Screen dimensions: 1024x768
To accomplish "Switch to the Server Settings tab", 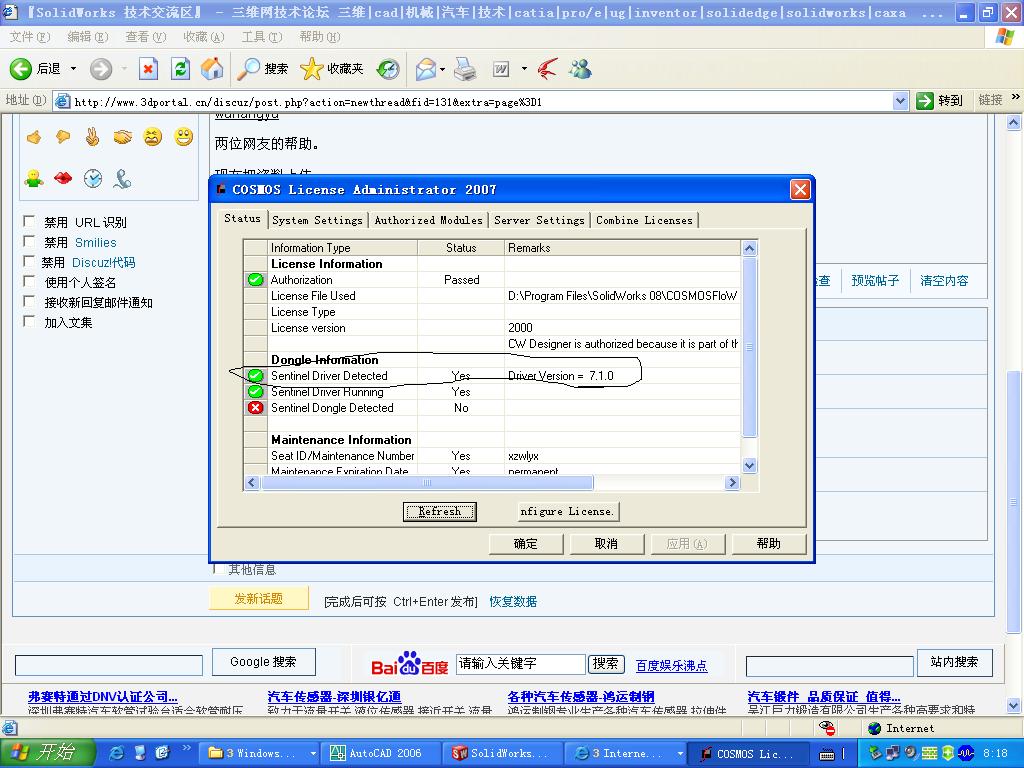I will click(539, 220).
